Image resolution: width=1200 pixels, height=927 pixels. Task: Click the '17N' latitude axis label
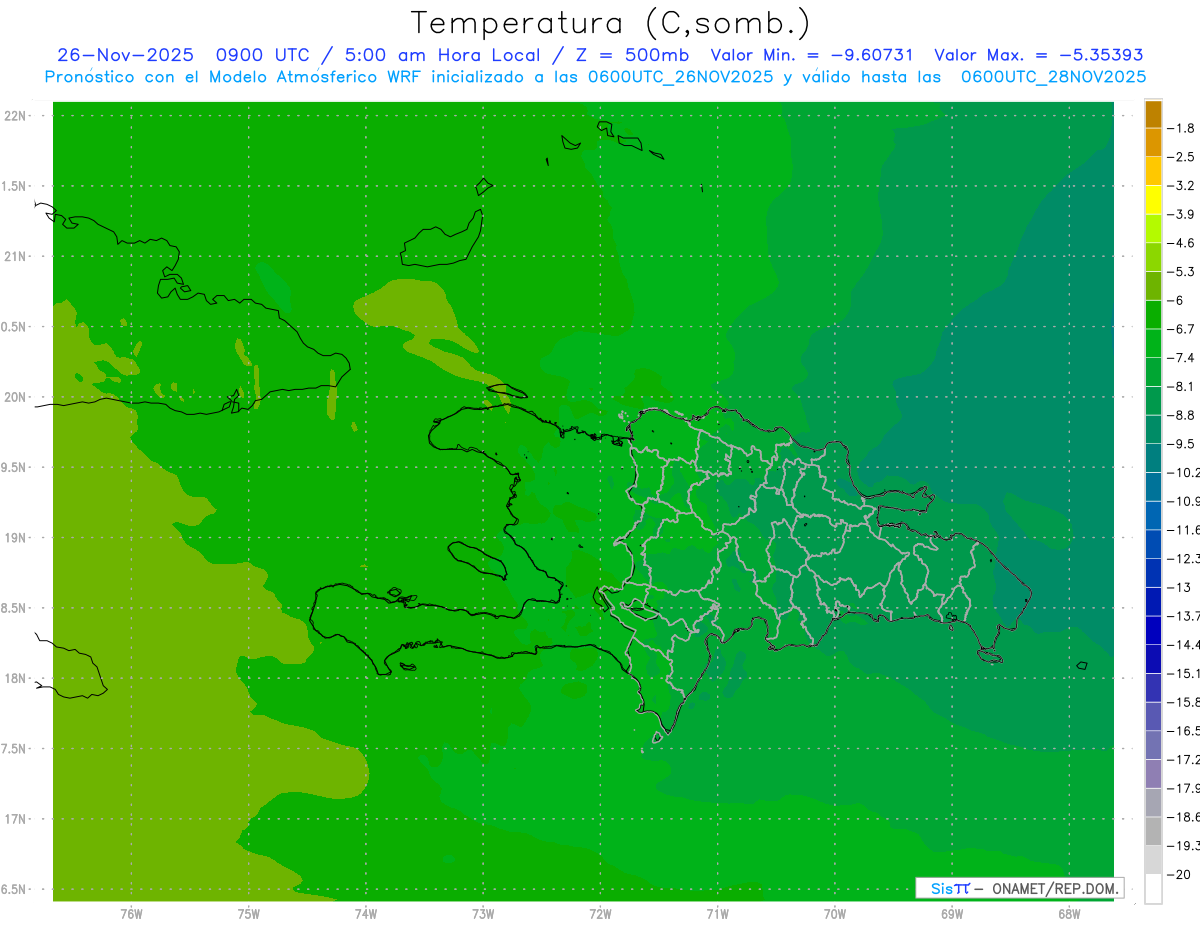pyautogui.click(x=13, y=819)
